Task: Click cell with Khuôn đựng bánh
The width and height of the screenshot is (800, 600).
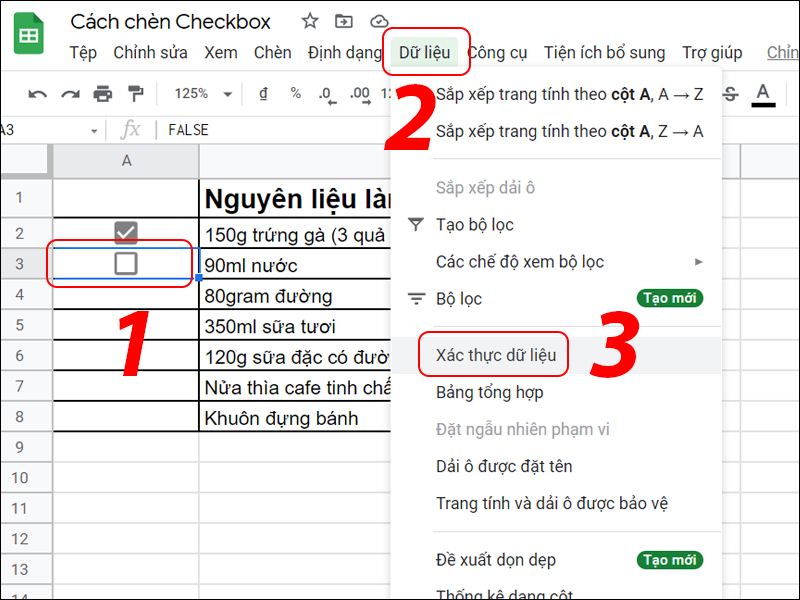Action: point(295,417)
